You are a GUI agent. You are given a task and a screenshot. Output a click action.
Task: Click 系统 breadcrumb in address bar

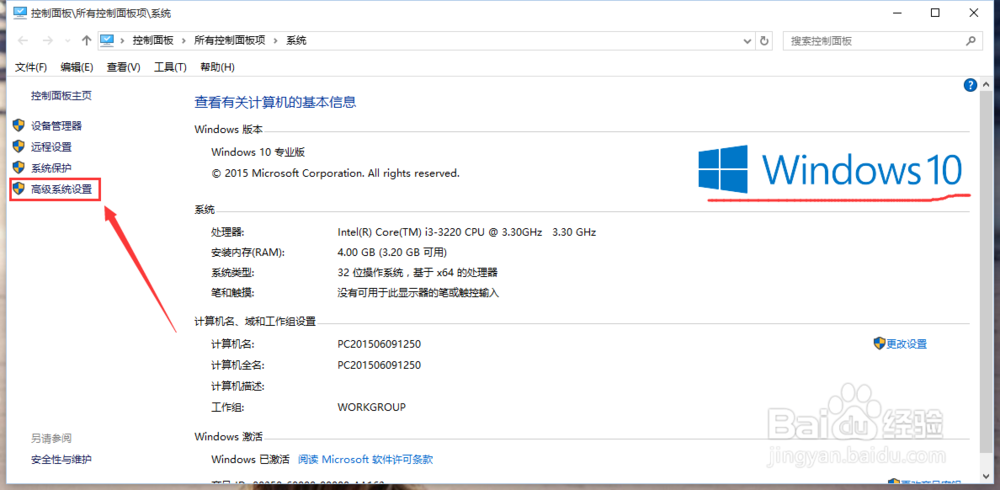click(297, 41)
